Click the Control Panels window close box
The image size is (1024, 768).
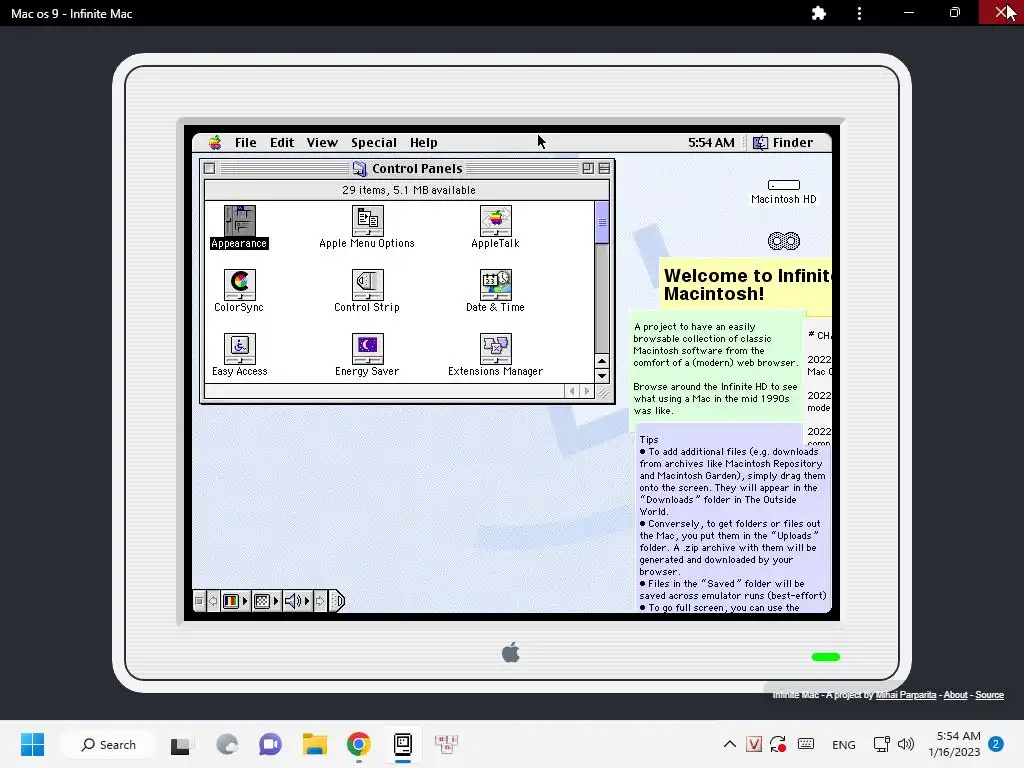(x=210, y=168)
